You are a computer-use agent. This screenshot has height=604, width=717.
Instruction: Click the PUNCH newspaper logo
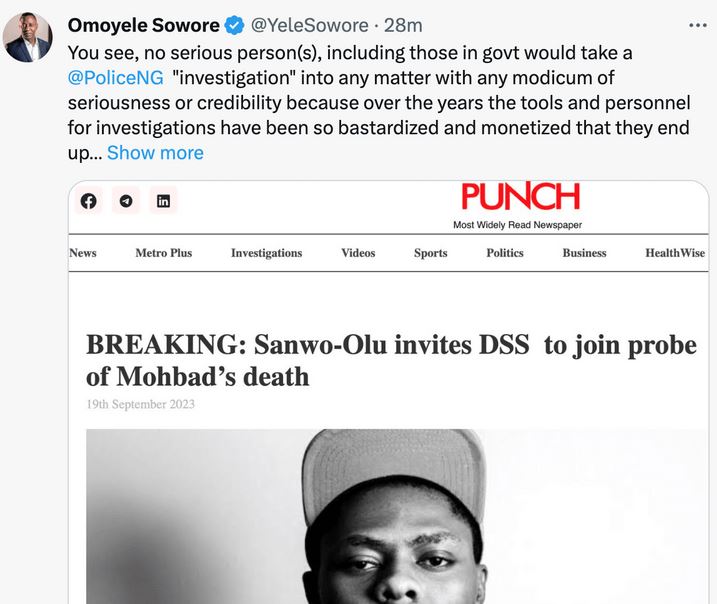[x=519, y=195]
